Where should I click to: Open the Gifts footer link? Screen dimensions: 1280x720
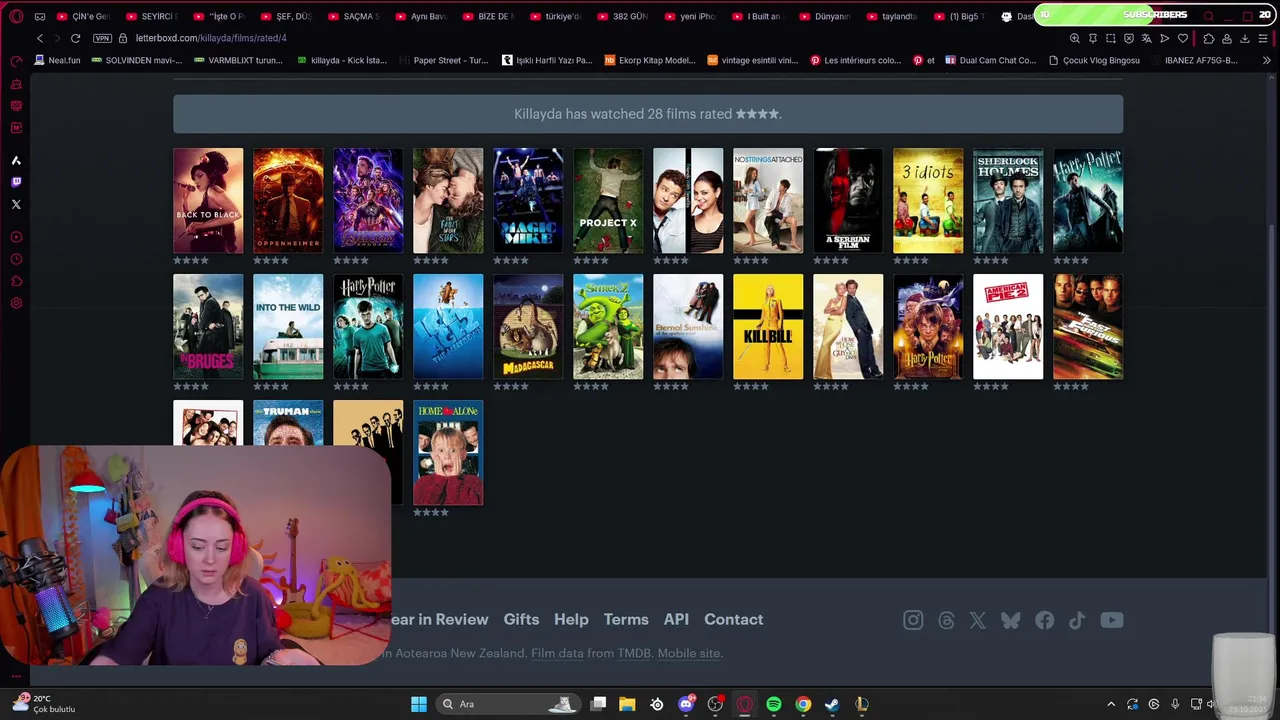pos(521,619)
